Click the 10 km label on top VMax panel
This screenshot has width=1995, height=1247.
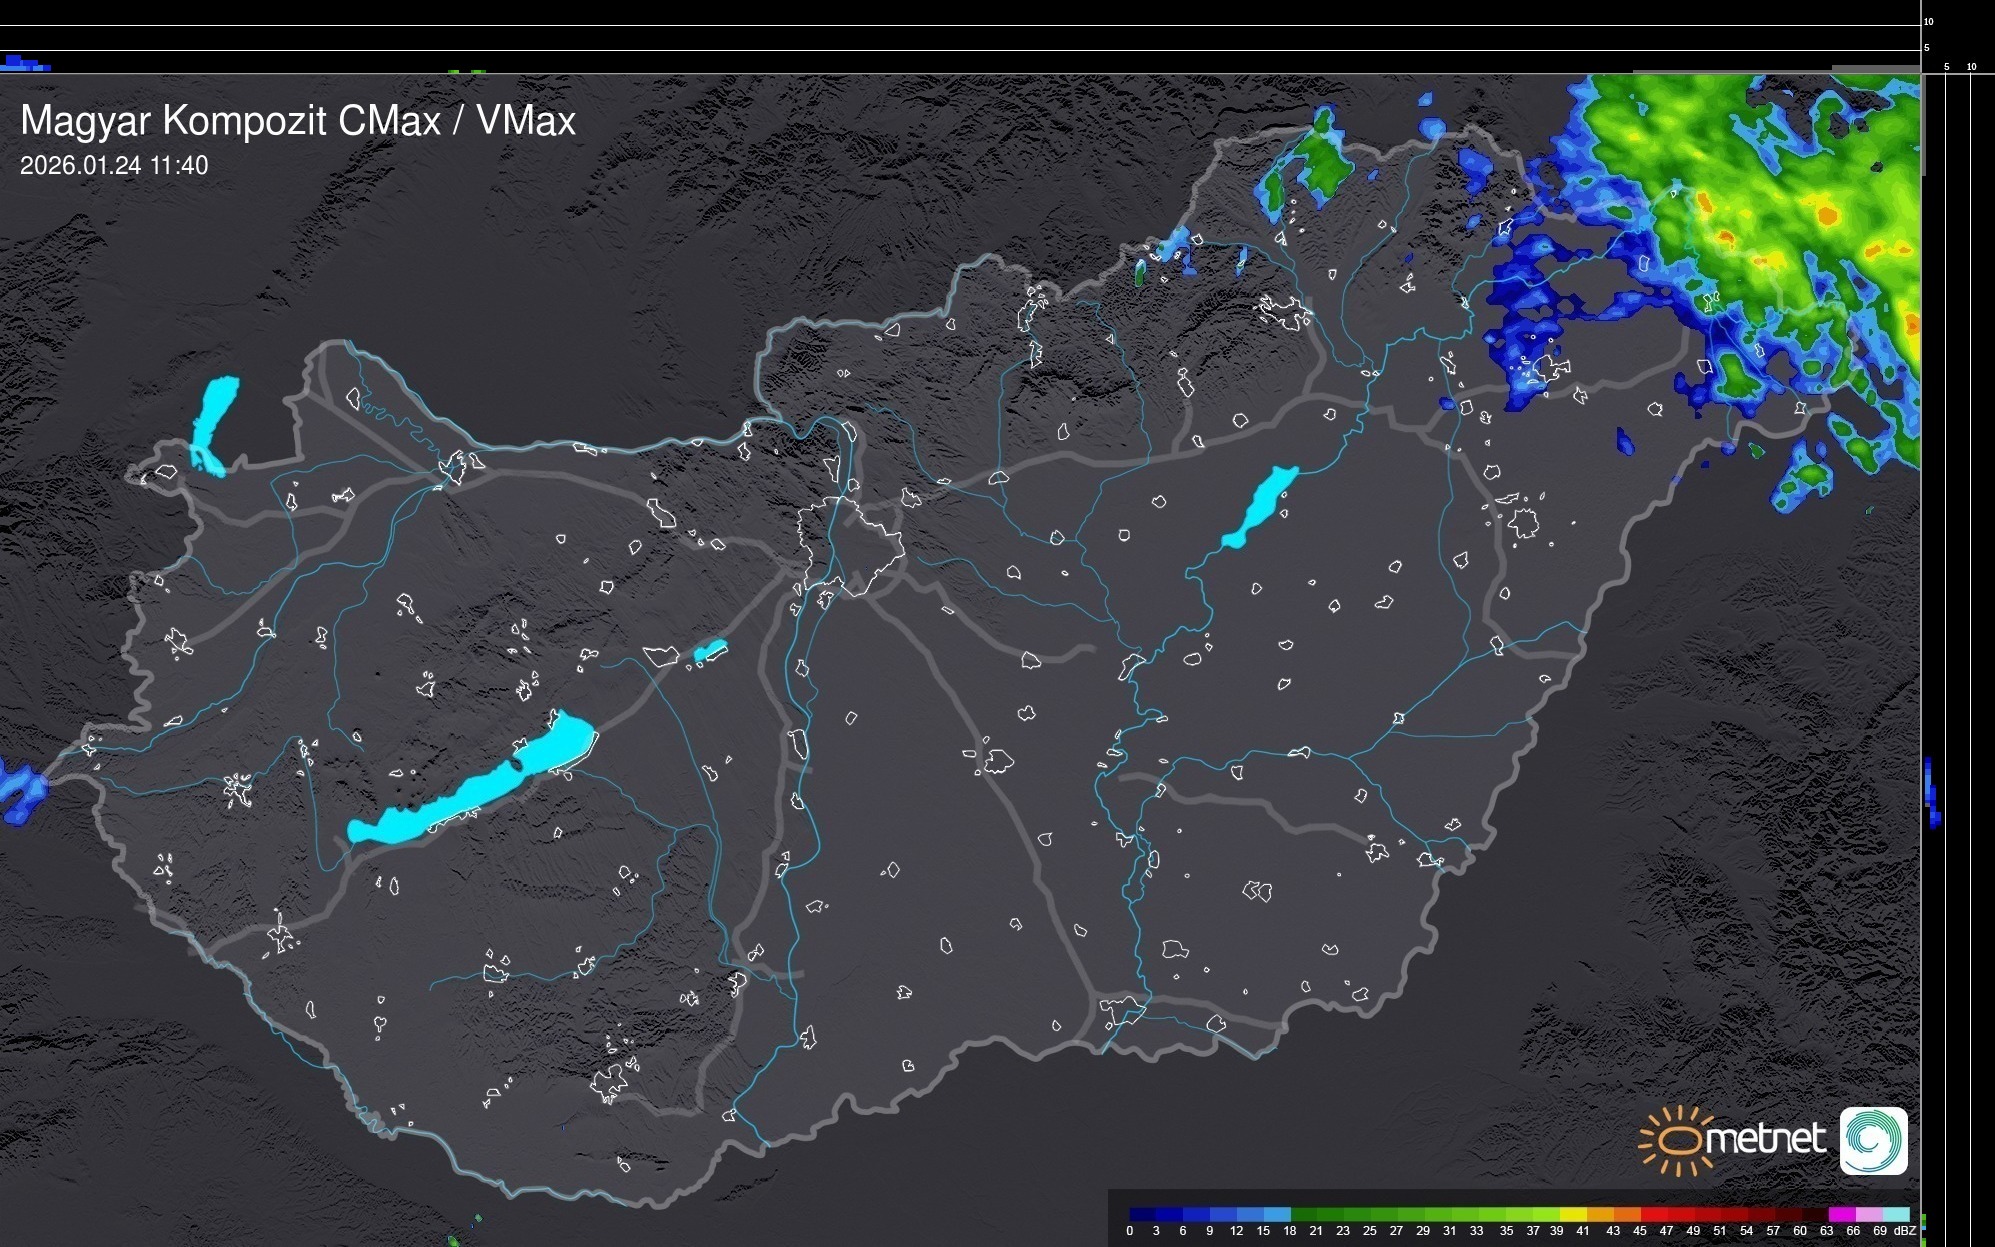point(1929,21)
